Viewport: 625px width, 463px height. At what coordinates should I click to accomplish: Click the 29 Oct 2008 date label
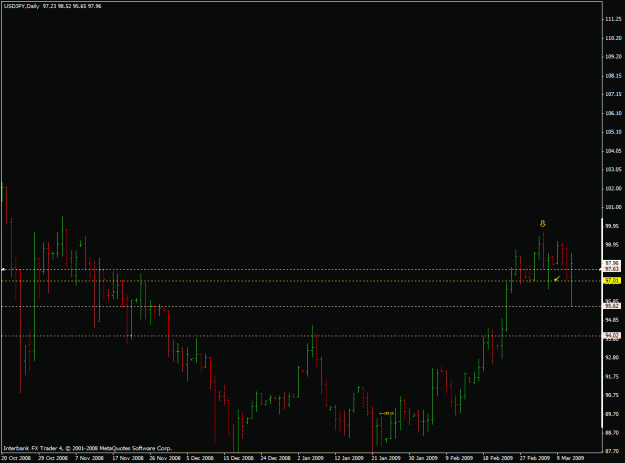[53, 458]
